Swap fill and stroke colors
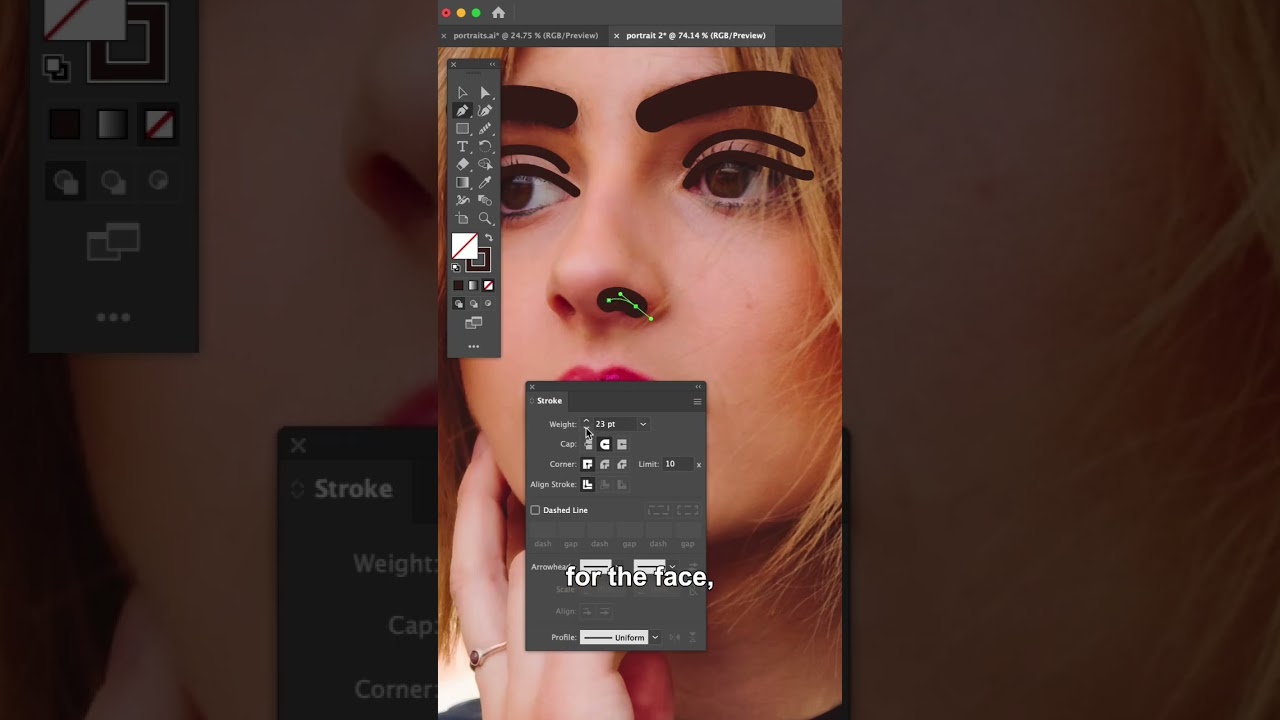Viewport: 1280px width, 720px height. point(488,238)
